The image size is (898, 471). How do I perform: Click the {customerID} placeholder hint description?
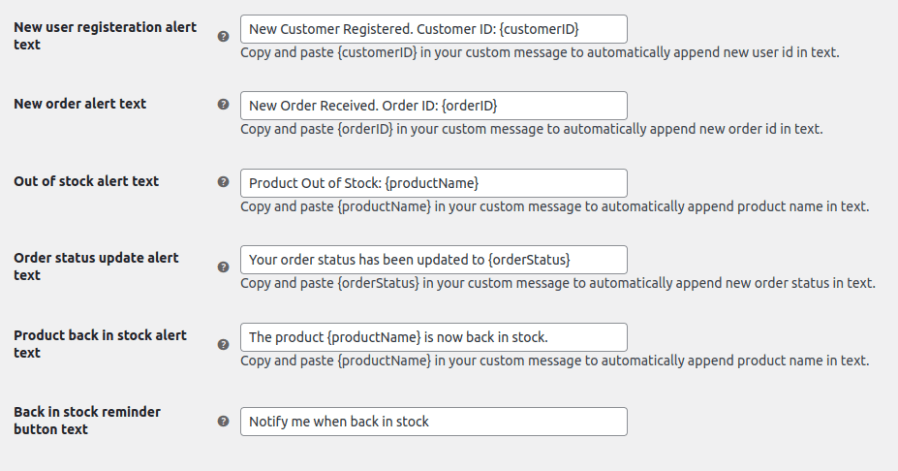540,52
